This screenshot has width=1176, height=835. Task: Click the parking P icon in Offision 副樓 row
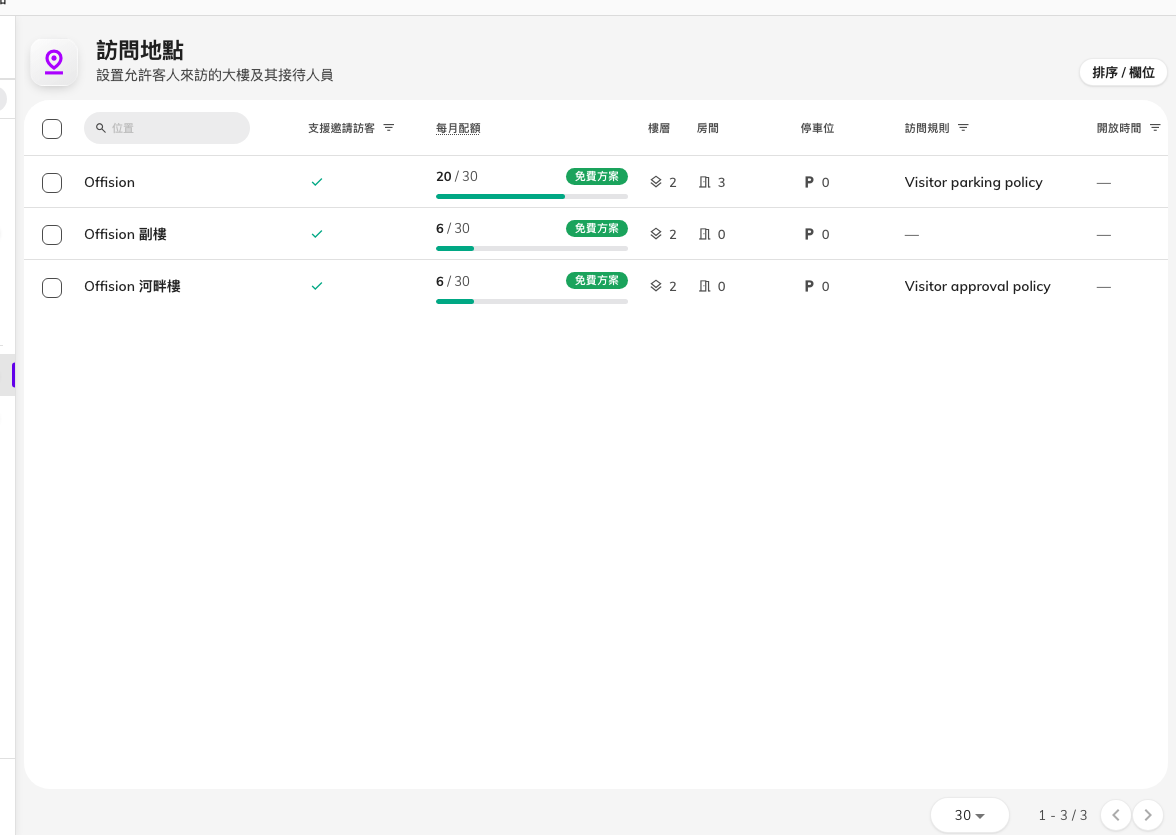pyautogui.click(x=809, y=234)
